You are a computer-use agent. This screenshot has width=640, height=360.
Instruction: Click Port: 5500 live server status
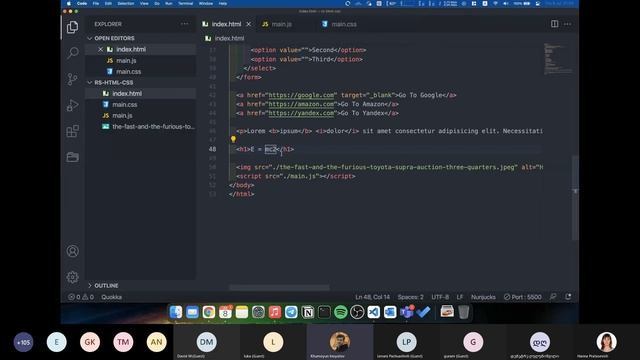(x=522, y=297)
